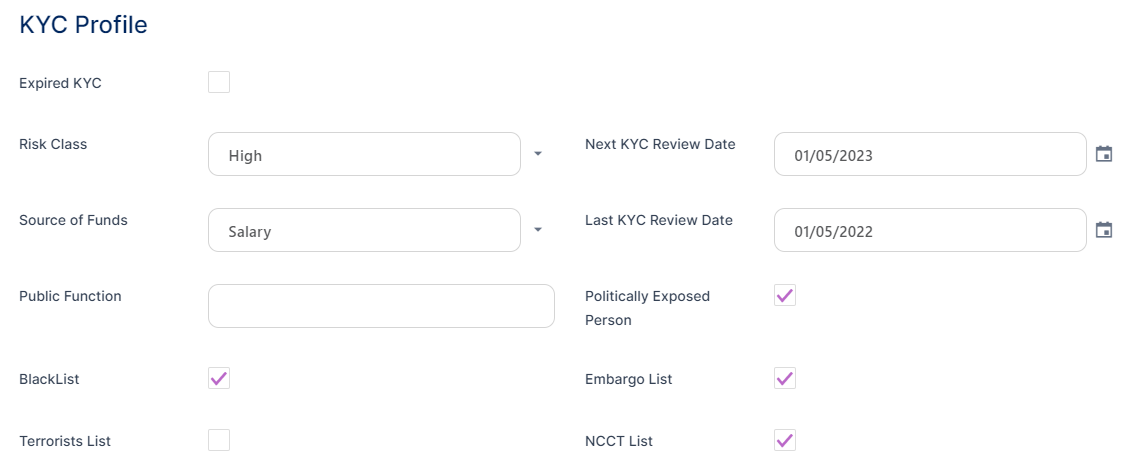Open calendar picker for Last KYC Review Date
The height and width of the screenshot is (468, 1144).
[1104, 230]
